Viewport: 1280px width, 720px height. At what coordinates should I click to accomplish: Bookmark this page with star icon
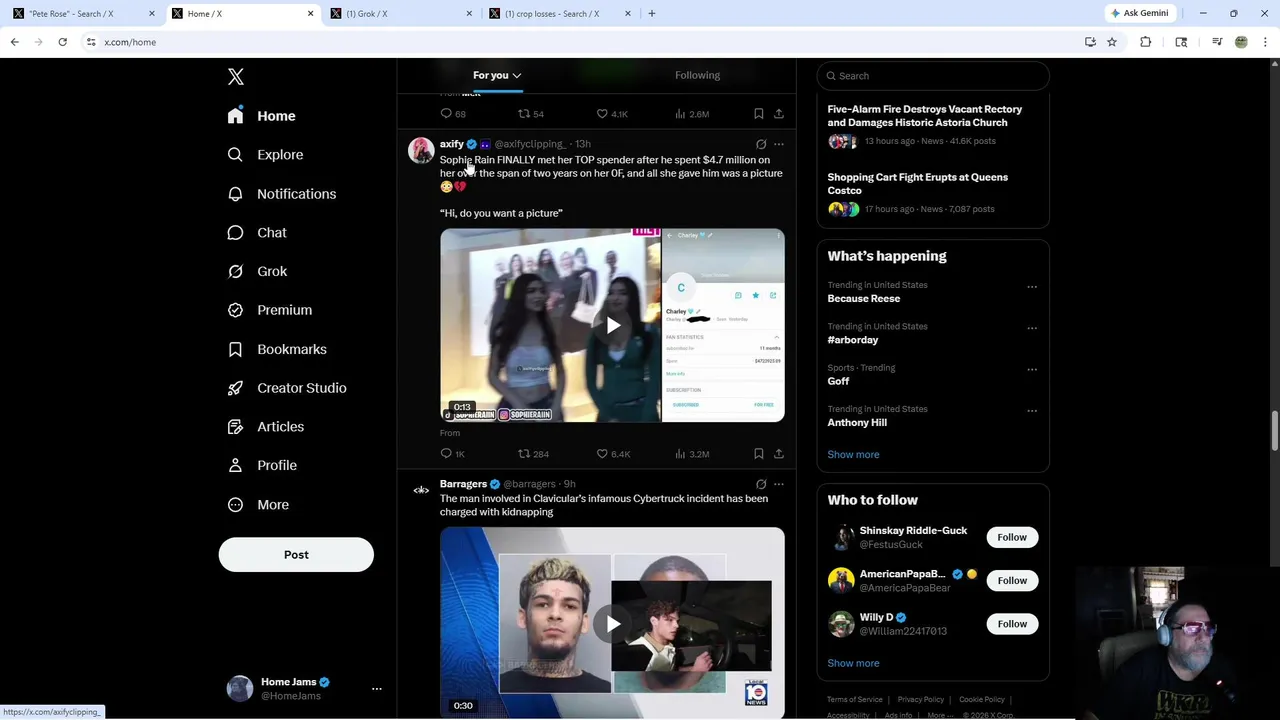(1111, 42)
